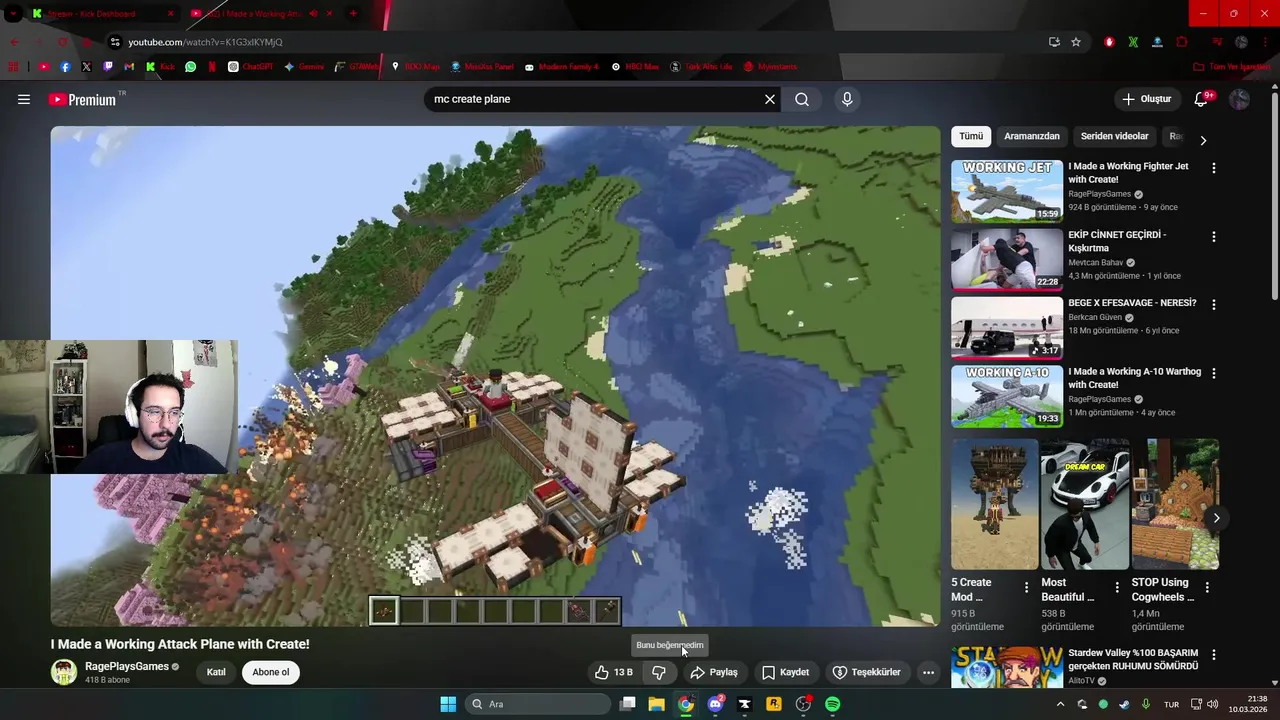Open the HBO Max bookmark
The height and width of the screenshot is (720, 1280).
pos(635,67)
